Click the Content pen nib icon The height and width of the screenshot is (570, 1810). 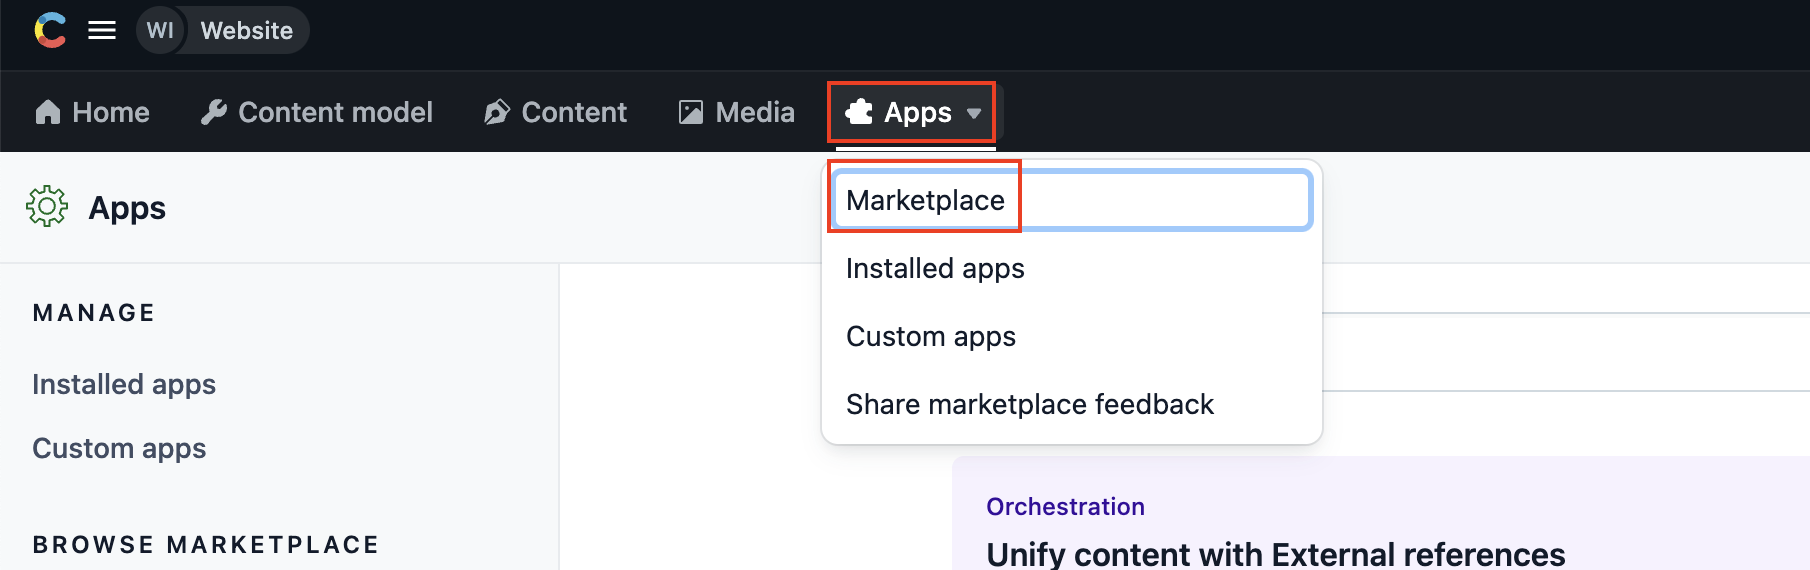point(497,112)
